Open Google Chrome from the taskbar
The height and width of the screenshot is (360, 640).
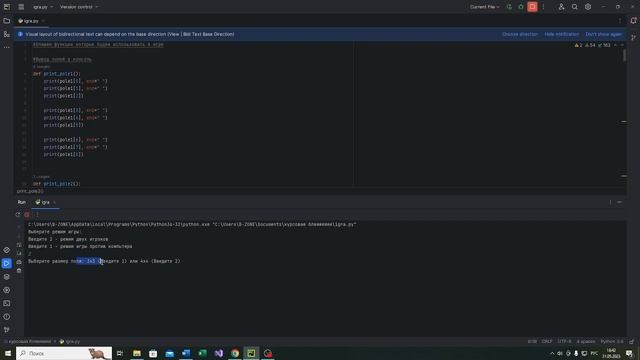[x=235, y=353]
